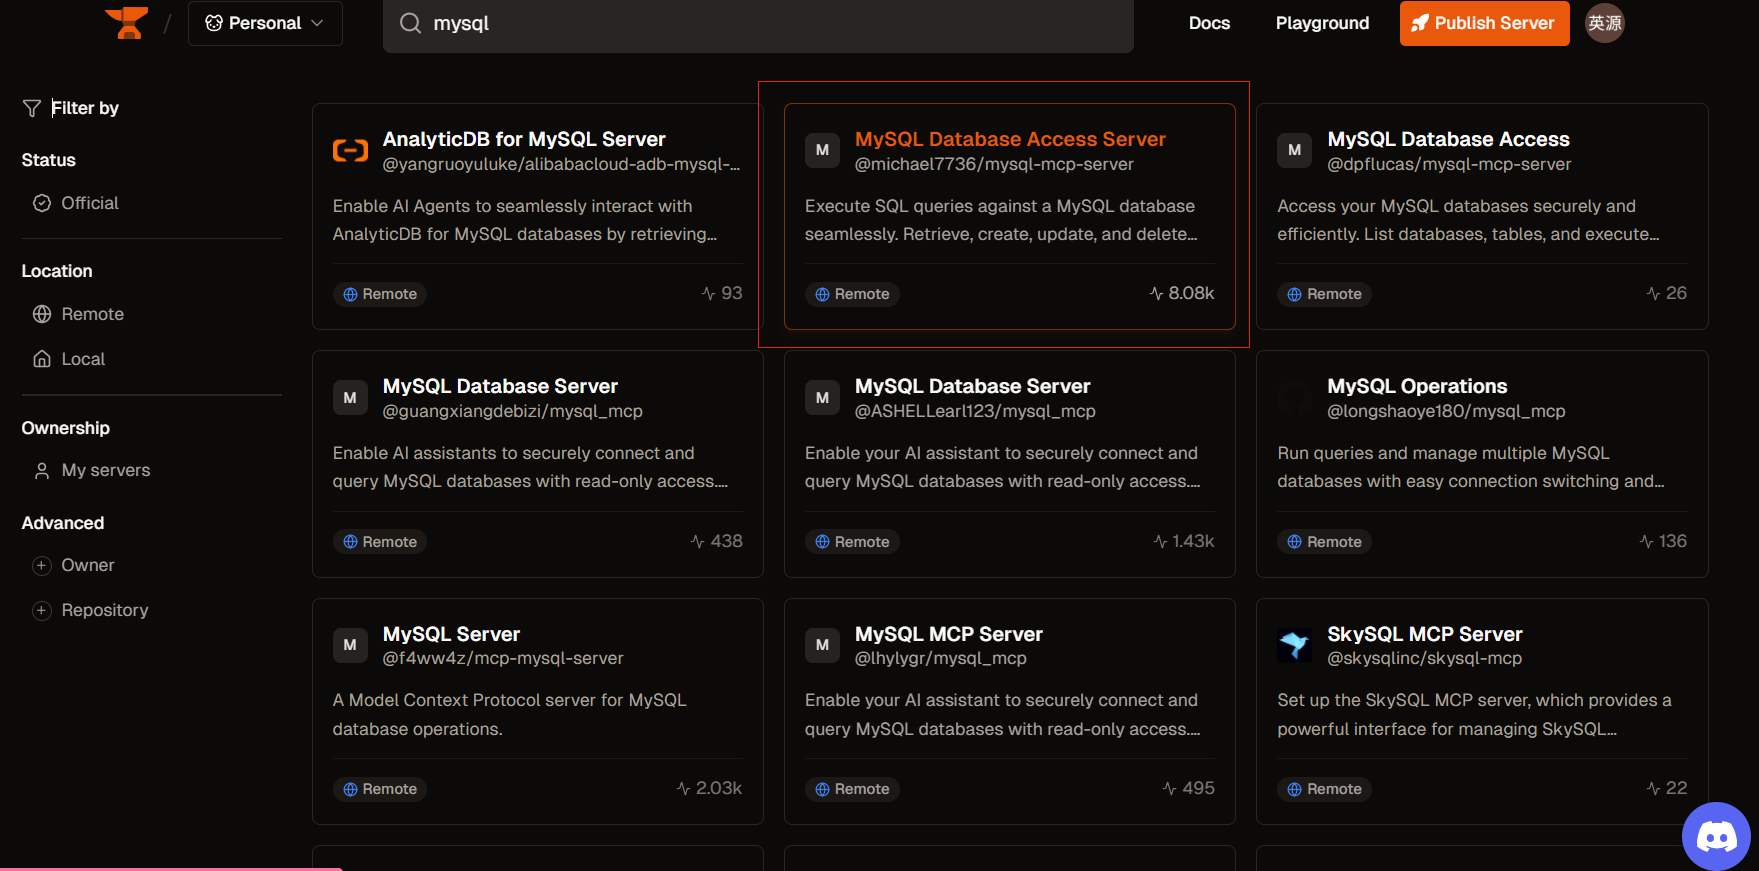
Task: Open AnalyticDB for MySQL Server title
Action: 524,139
